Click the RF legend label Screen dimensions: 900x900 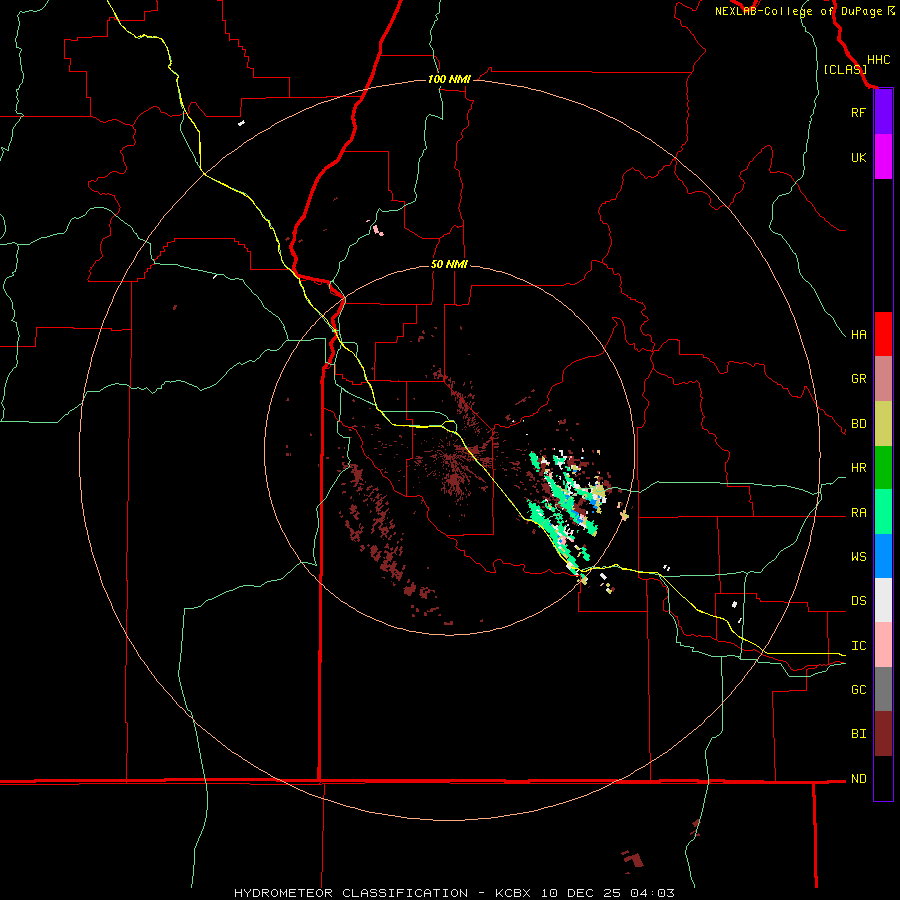[858, 112]
